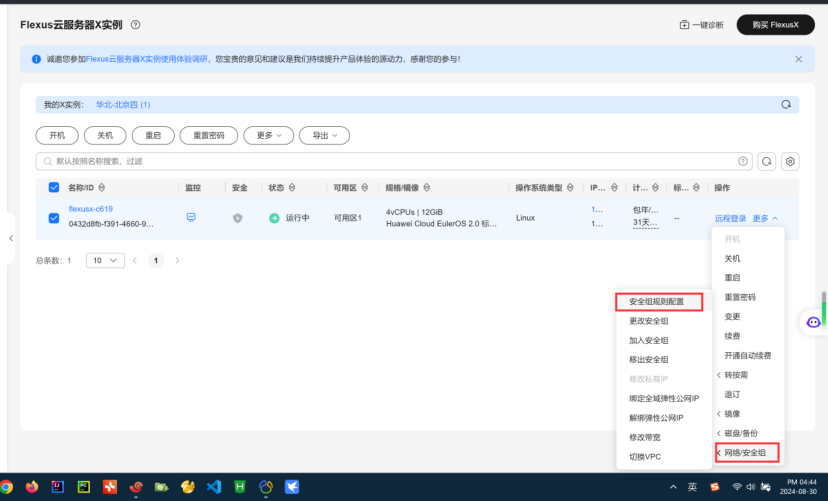Choose 重置密码 in the row menu

coord(740,297)
